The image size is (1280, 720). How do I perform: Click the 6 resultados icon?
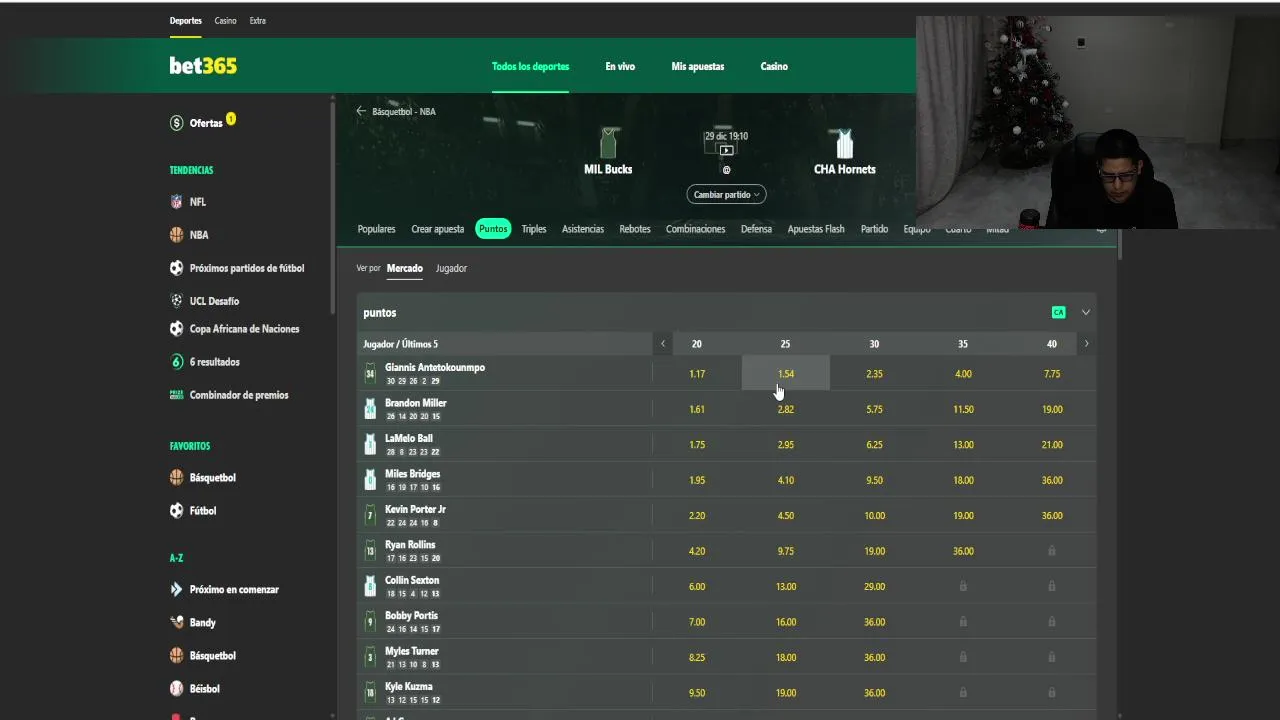(177, 362)
